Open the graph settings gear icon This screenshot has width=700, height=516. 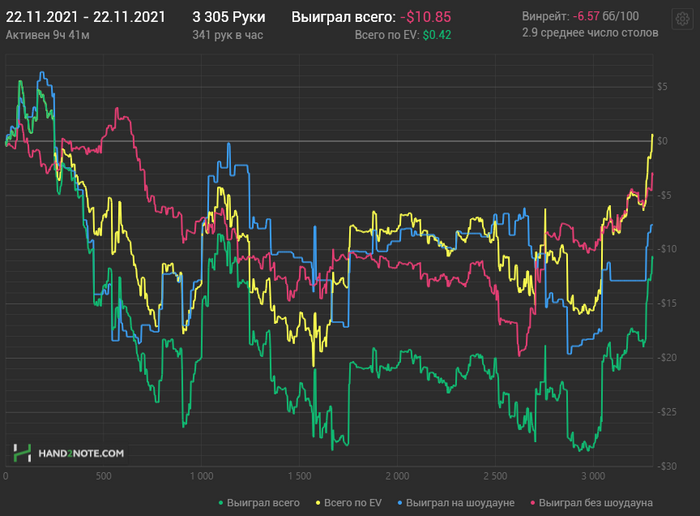tap(682, 19)
